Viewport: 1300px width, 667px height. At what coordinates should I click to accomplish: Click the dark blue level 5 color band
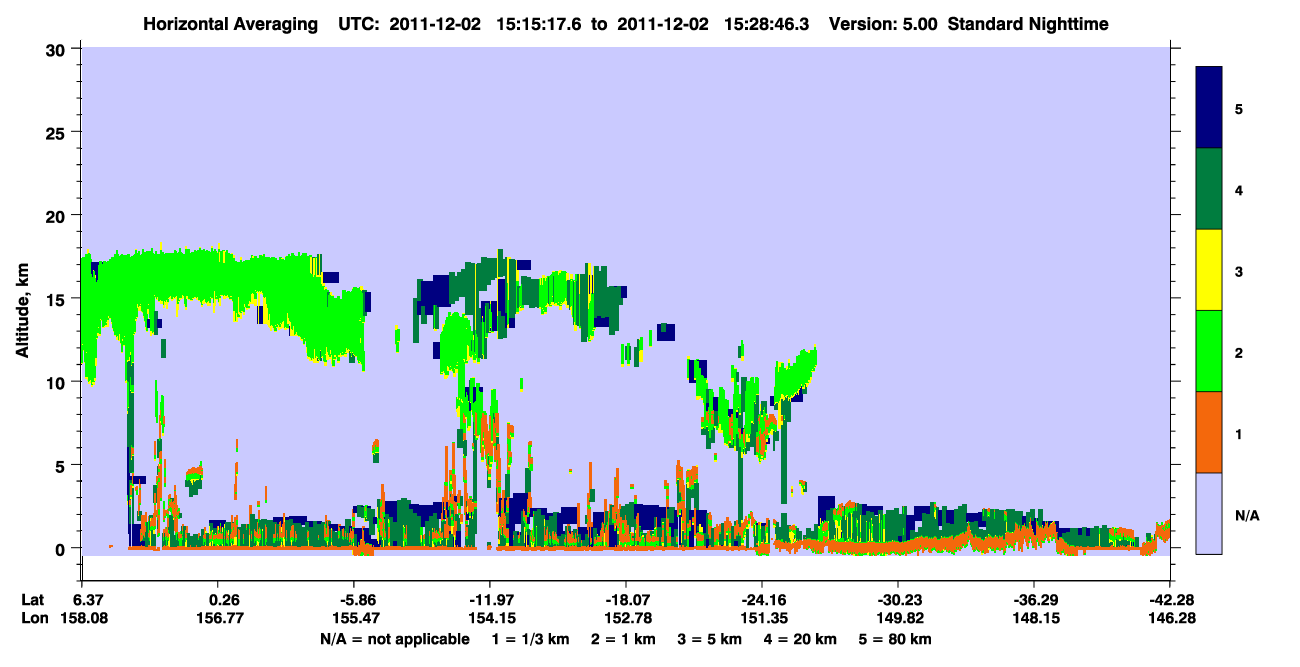tap(1209, 108)
